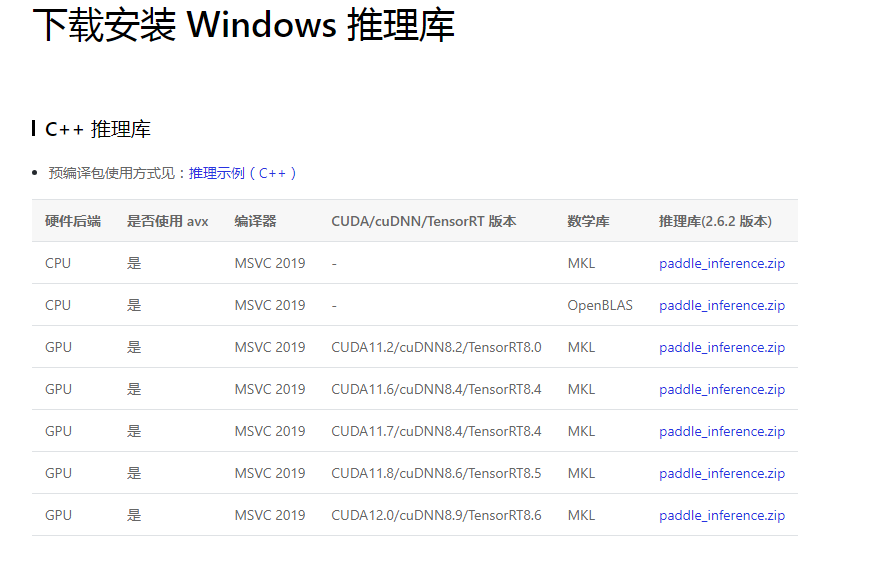Click the 是否使用 avx column header
This screenshot has width=873, height=576.
point(168,221)
